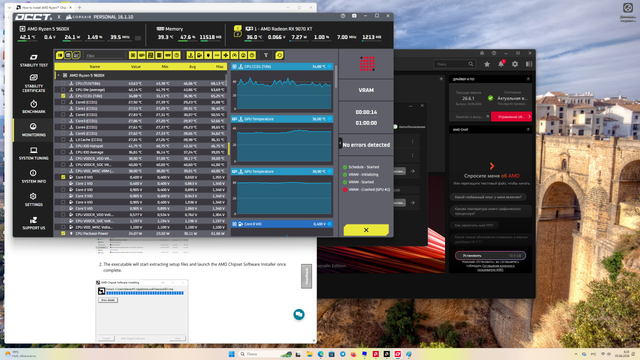Uncheck the CPU Package Power sensor row
640x360 pixels.
[x=63, y=233]
